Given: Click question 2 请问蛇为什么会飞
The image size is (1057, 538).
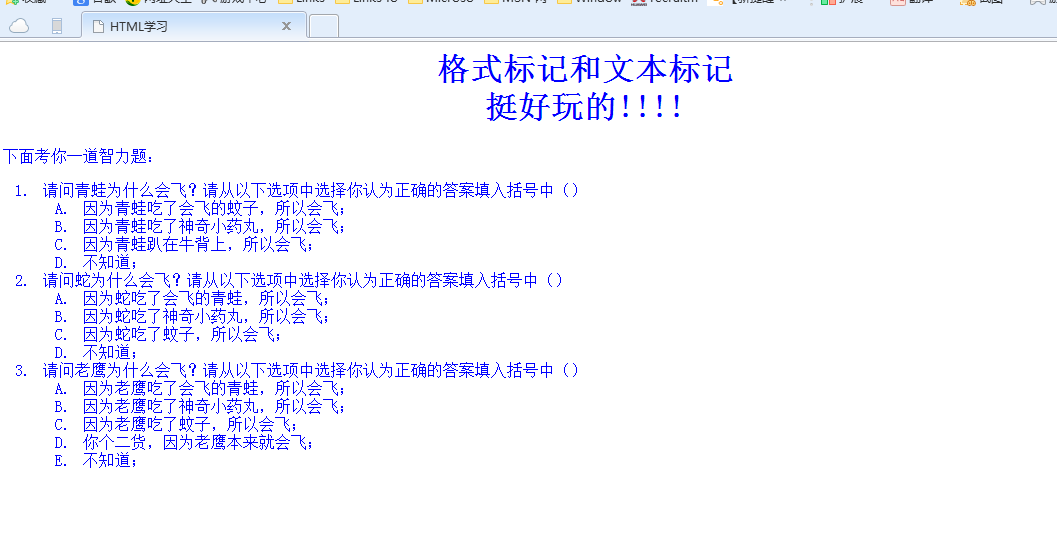Looking at the screenshot, I should (303, 280).
